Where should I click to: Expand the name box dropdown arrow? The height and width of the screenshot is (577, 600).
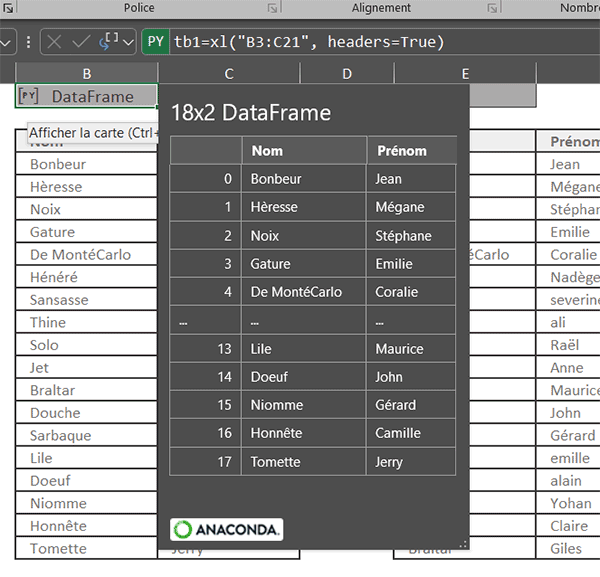coord(5,42)
